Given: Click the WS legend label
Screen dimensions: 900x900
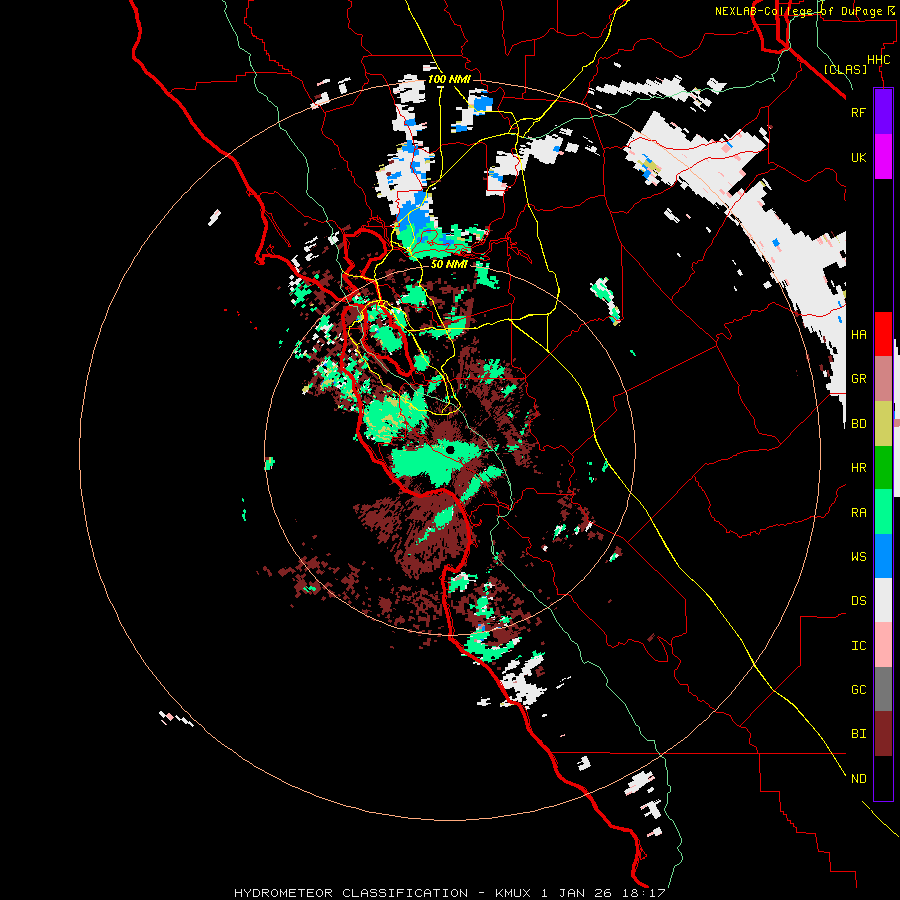Looking at the screenshot, I should pos(858,557).
